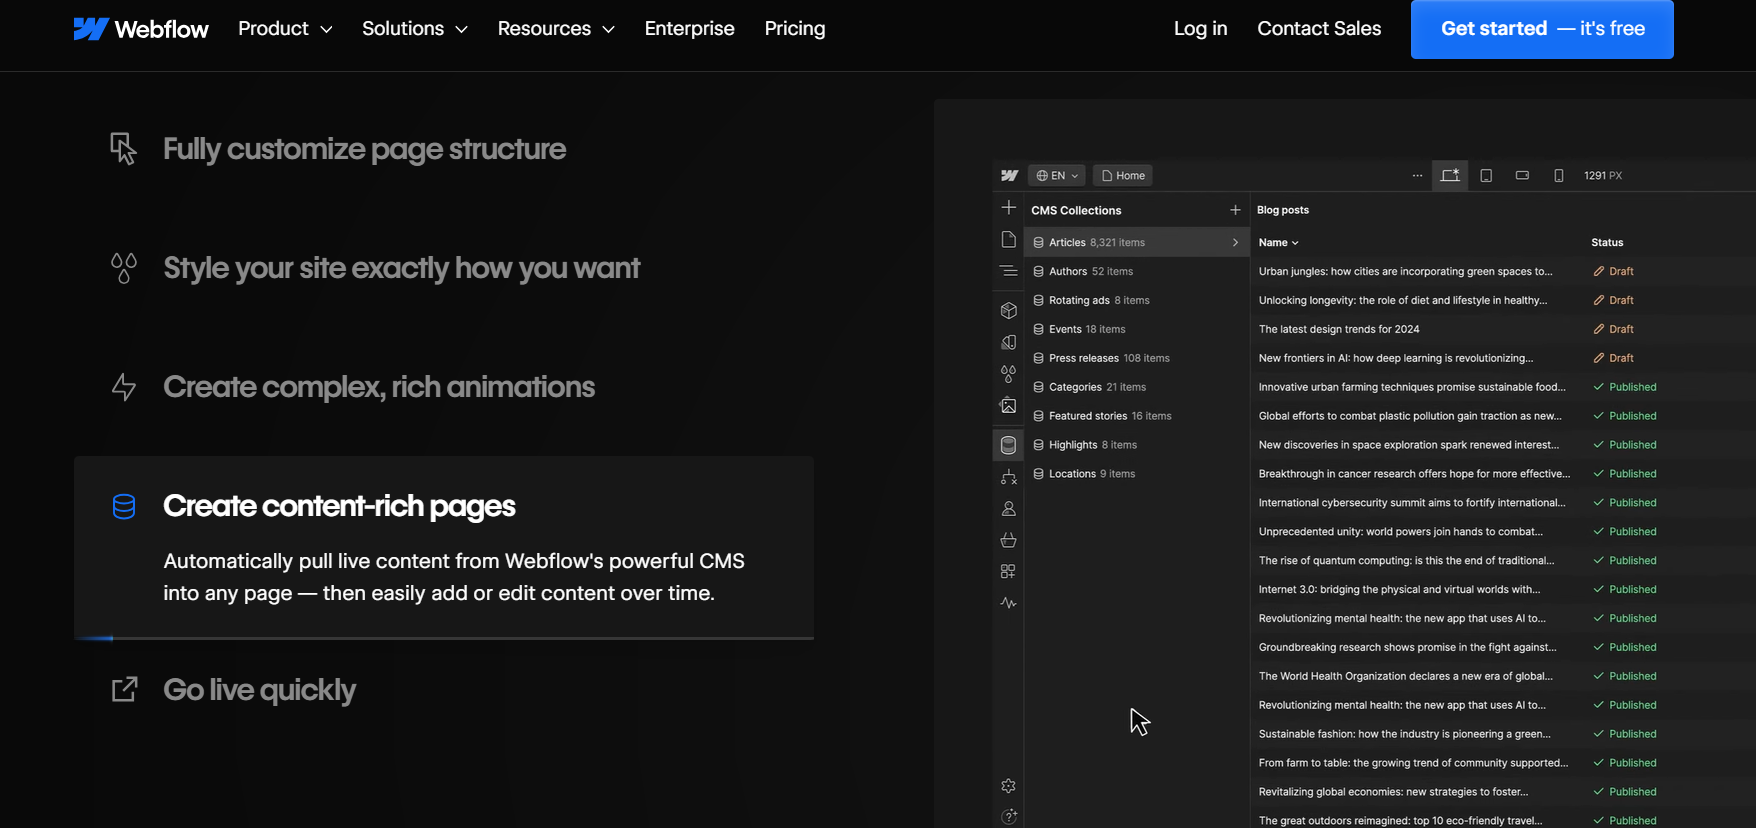Open the Components cube icon

pos(1008,310)
